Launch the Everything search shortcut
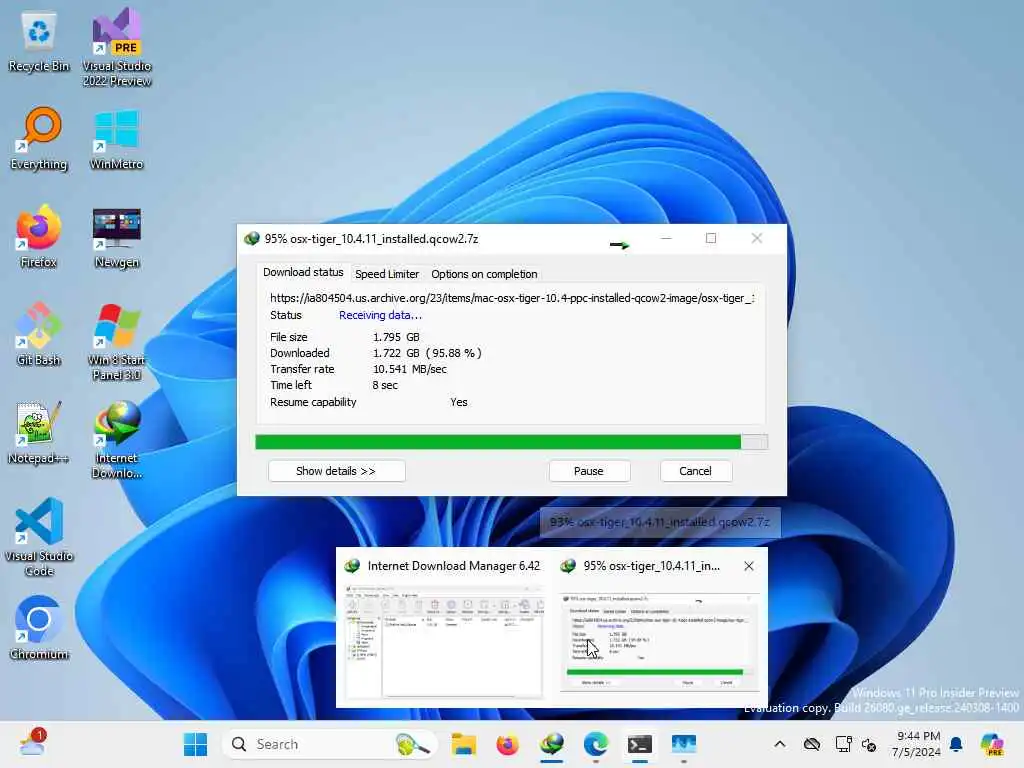The width and height of the screenshot is (1024, 768). tap(39, 139)
